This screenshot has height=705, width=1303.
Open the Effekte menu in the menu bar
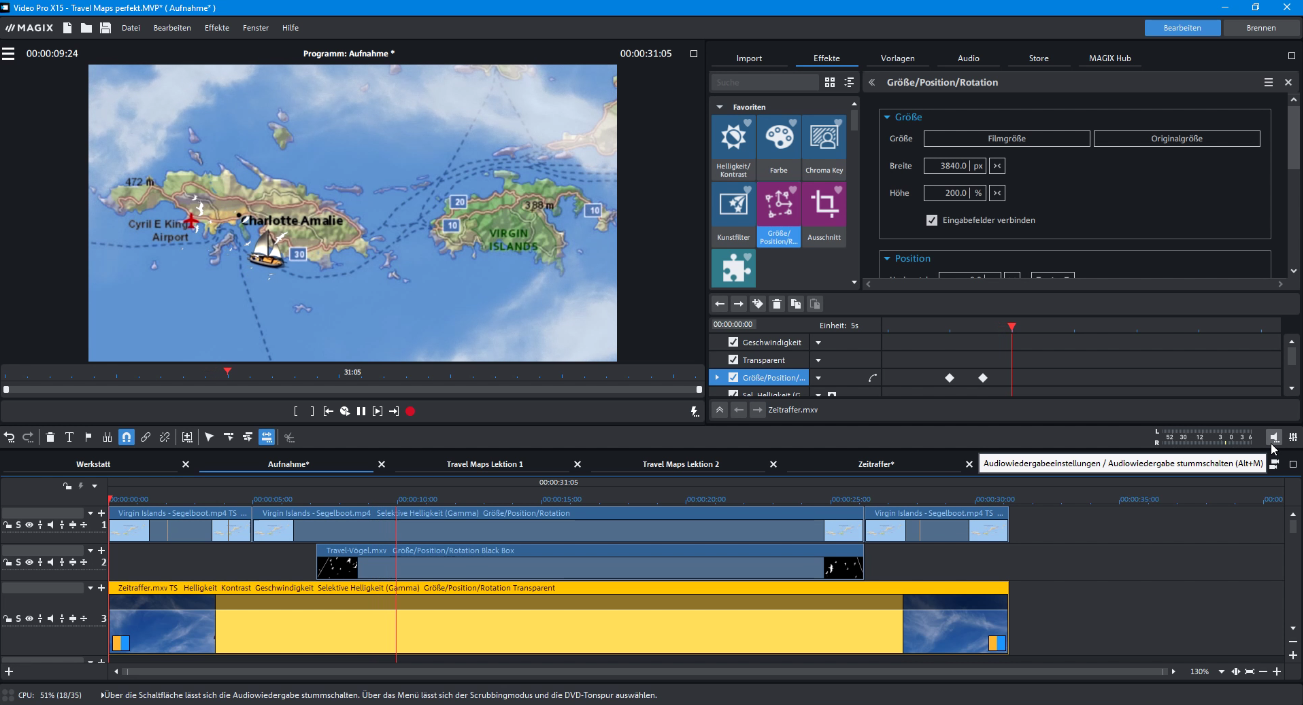click(x=216, y=27)
